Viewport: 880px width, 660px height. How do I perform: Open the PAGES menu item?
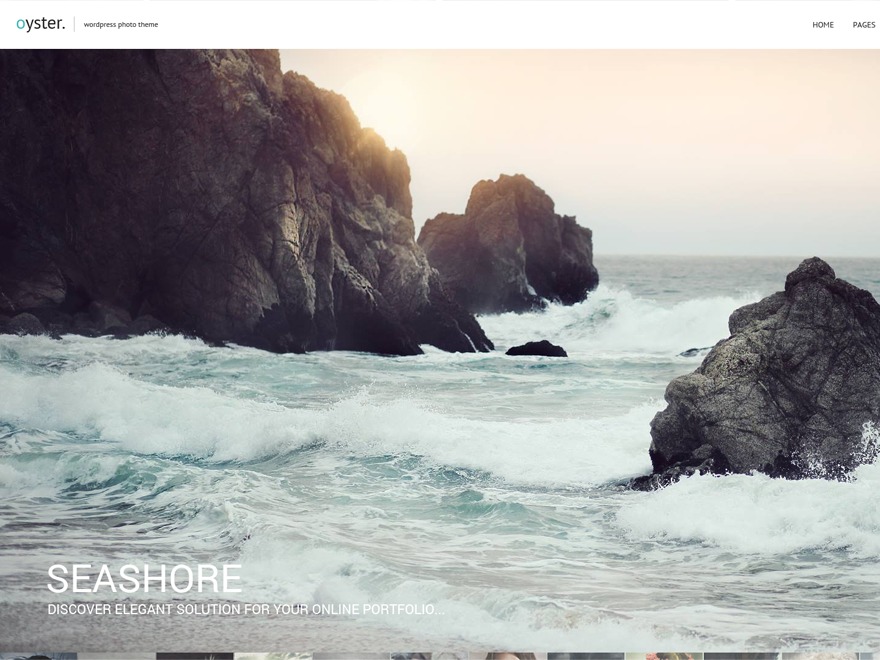pos(864,25)
